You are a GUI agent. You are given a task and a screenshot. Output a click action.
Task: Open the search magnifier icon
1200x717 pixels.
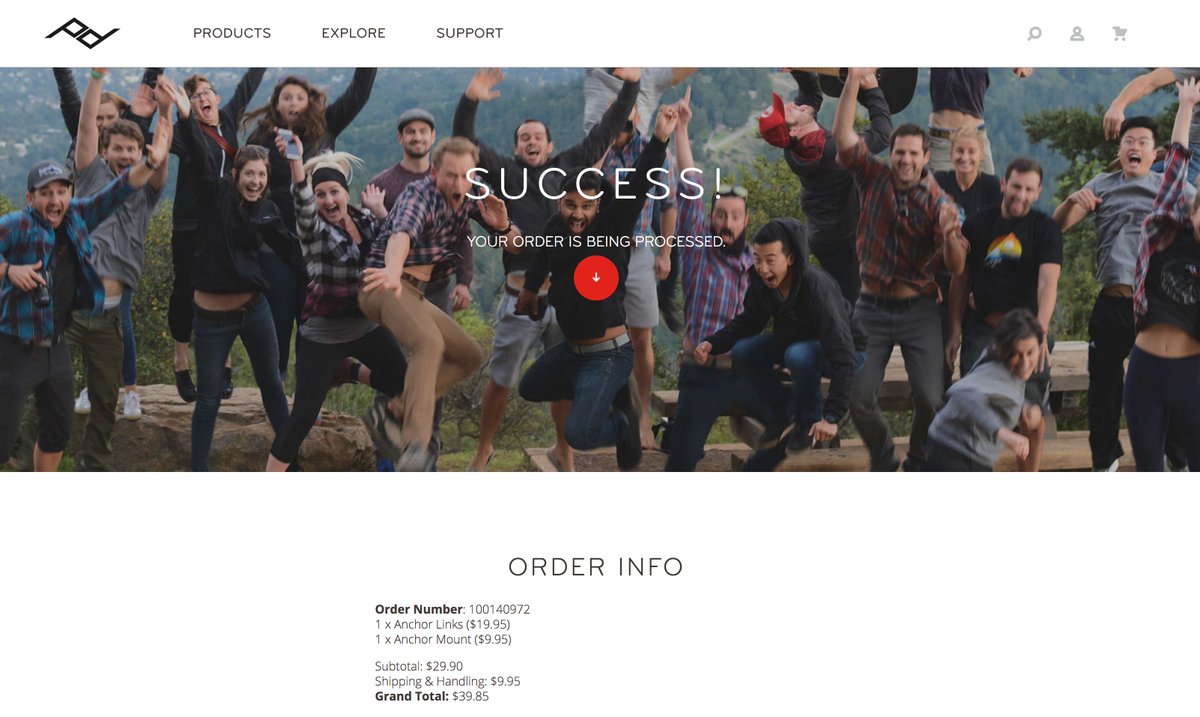coord(1034,34)
